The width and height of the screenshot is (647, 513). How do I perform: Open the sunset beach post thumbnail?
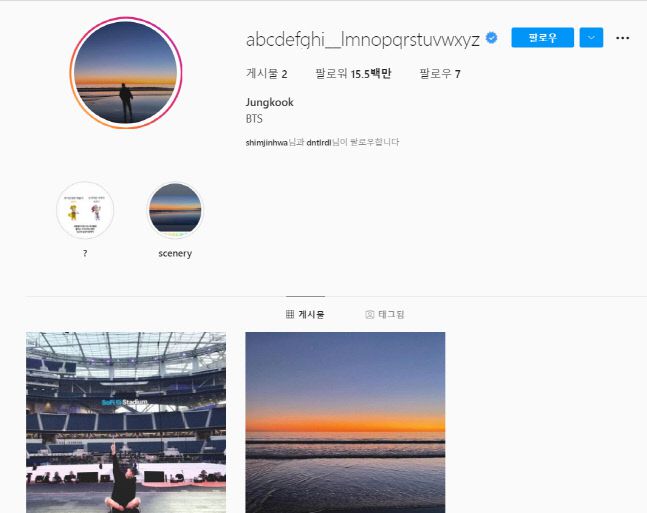tap(345, 423)
